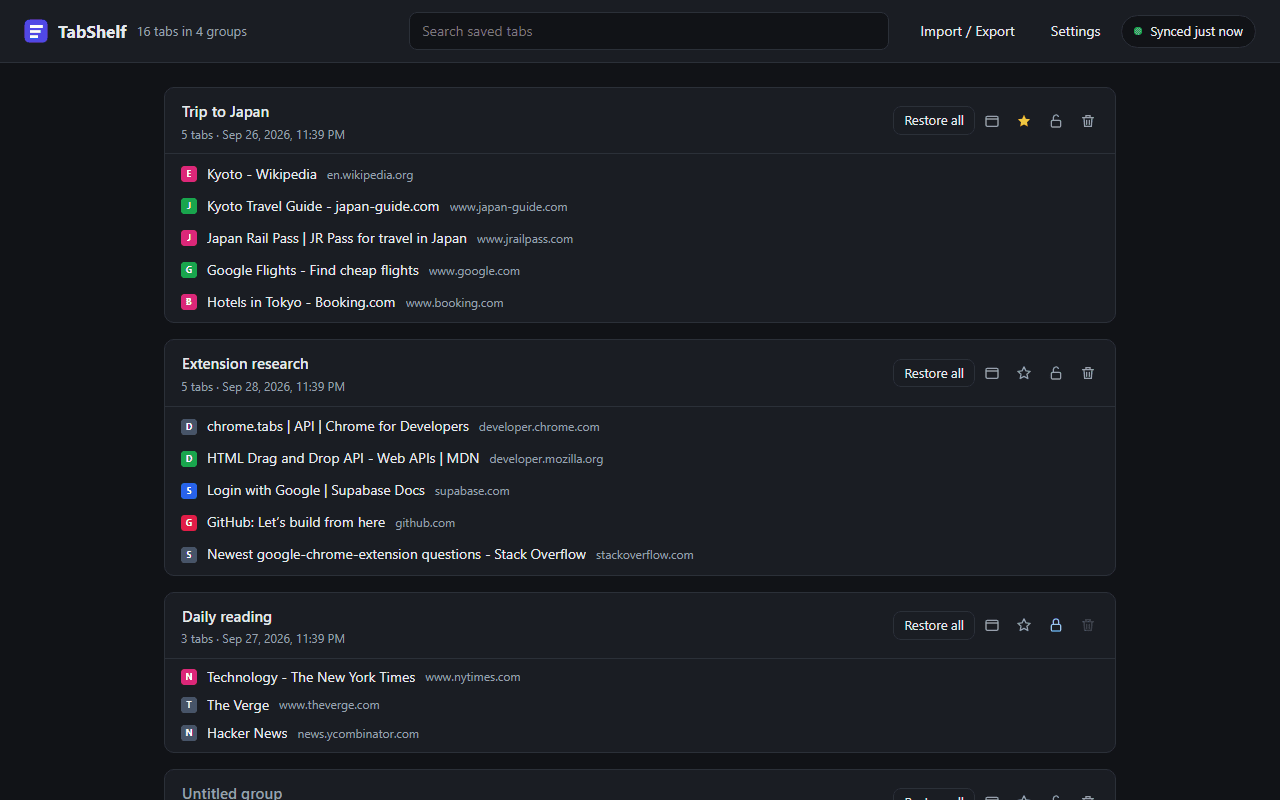1280x800 pixels.
Task: Click the TabShelf logo icon
Action: (36, 31)
